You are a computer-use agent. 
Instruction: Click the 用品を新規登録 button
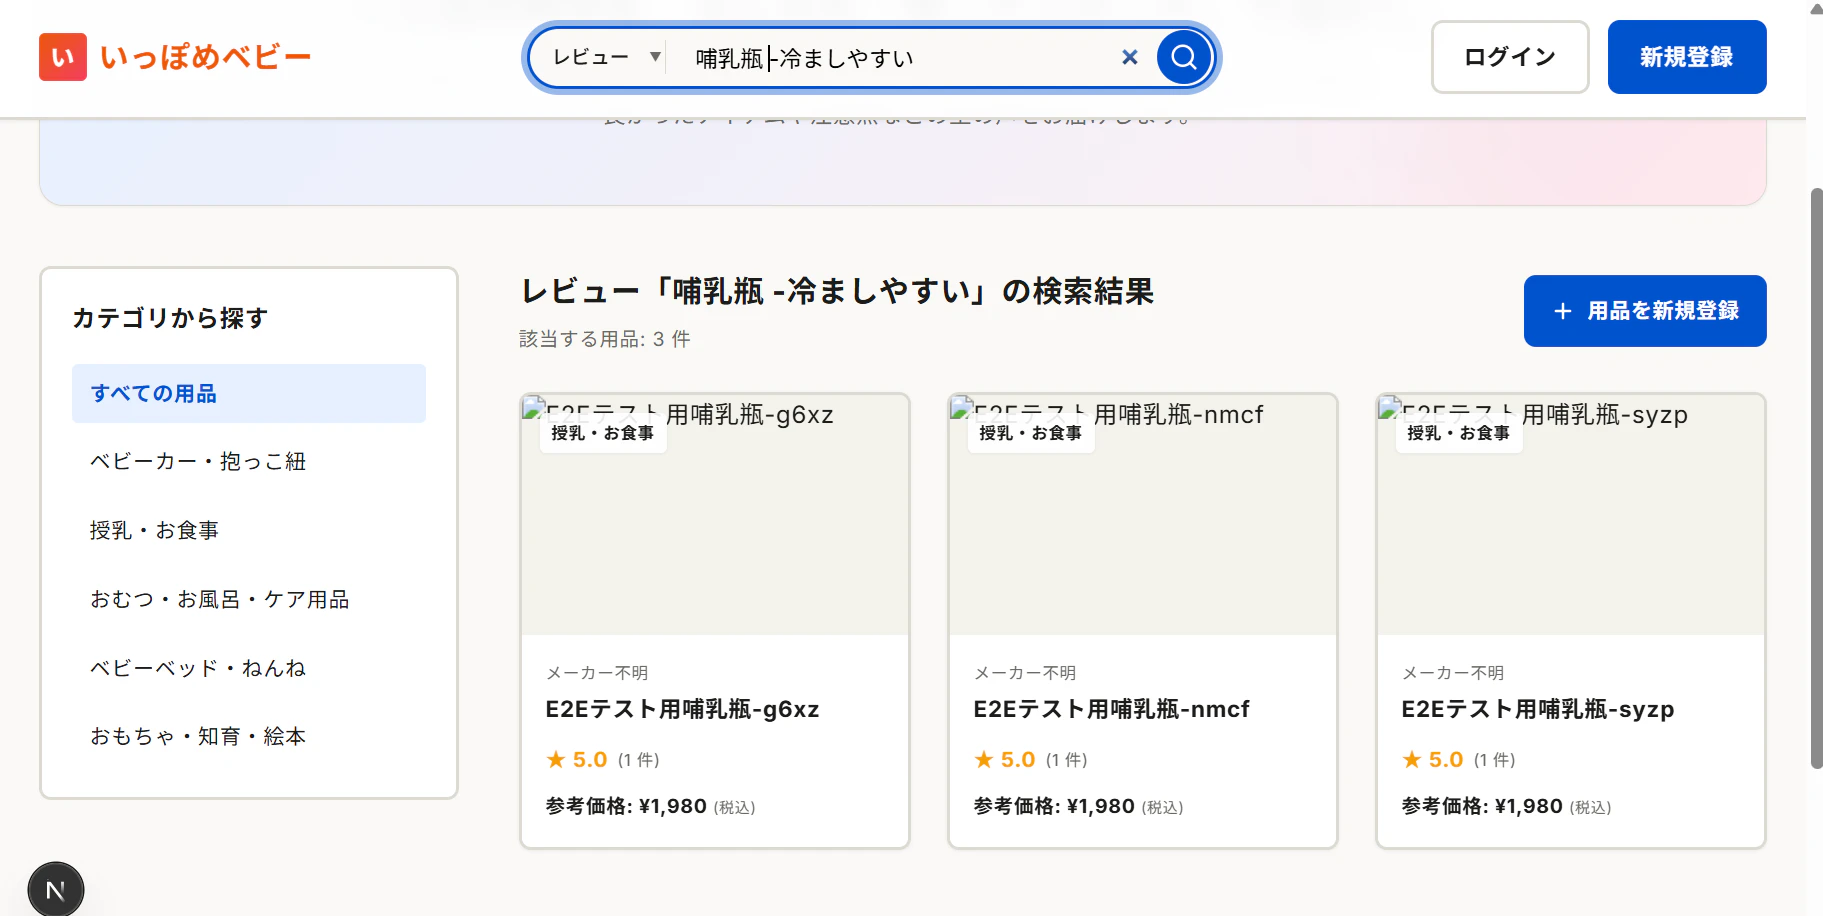pyautogui.click(x=1645, y=311)
